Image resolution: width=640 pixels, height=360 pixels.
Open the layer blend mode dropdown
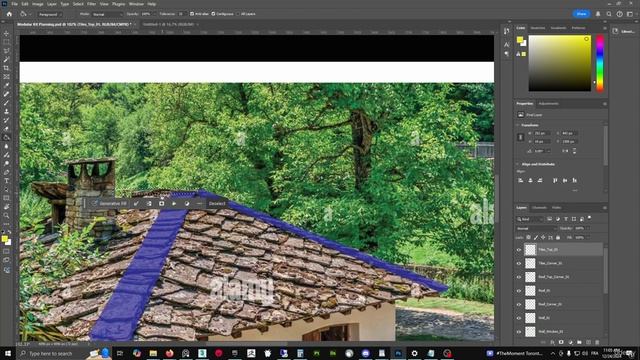(x=536, y=229)
